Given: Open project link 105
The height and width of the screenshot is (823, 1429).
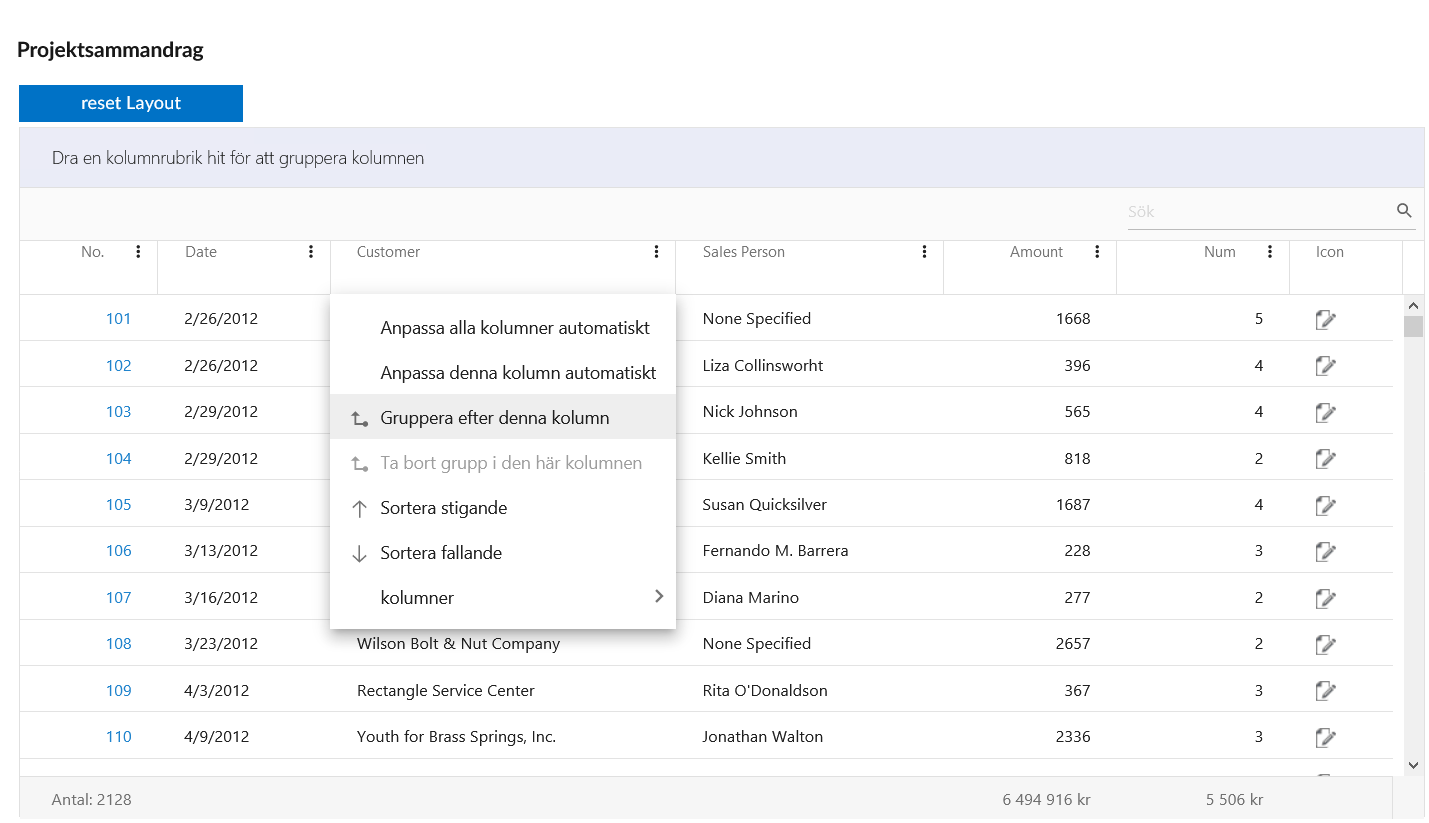Looking at the screenshot, I should click(119, 505).
